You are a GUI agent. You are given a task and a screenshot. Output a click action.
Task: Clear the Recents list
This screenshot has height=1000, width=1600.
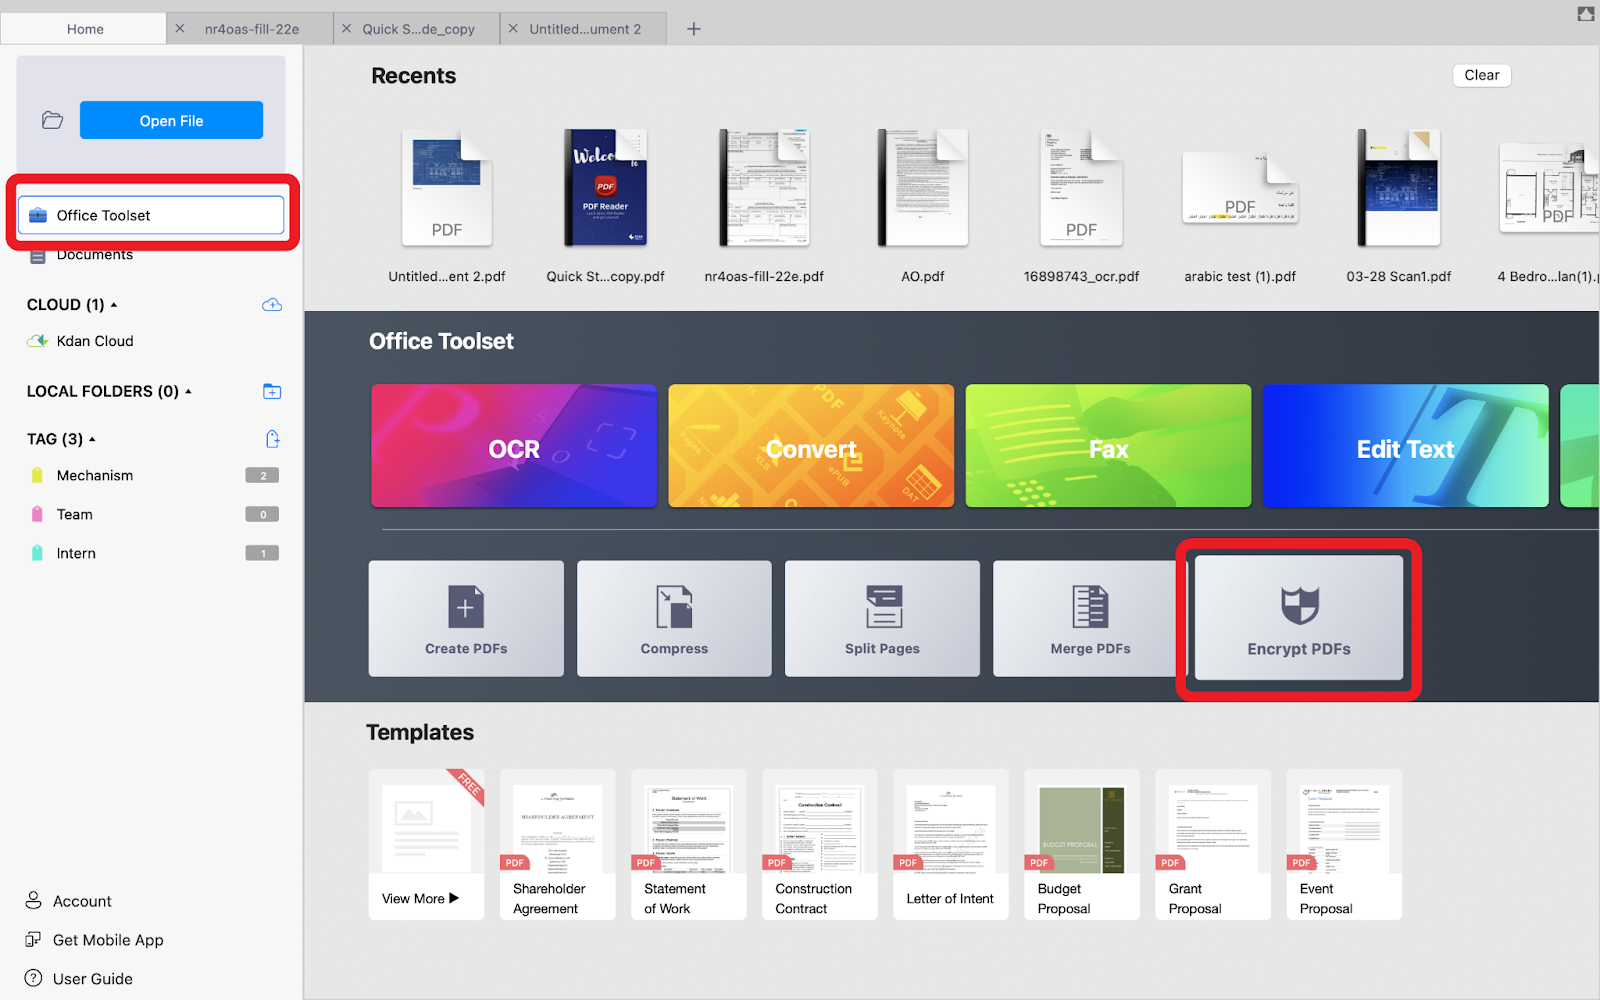tap(1481, 75)
